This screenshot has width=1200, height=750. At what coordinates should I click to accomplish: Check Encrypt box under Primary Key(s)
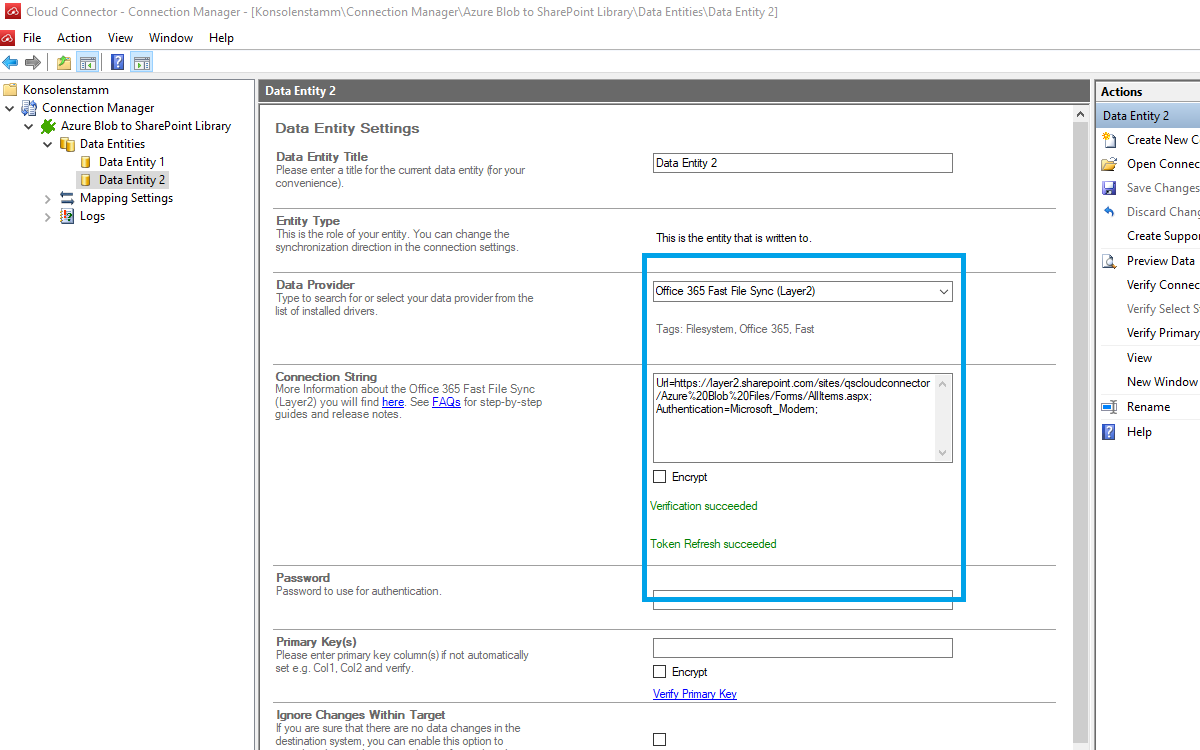659,672
